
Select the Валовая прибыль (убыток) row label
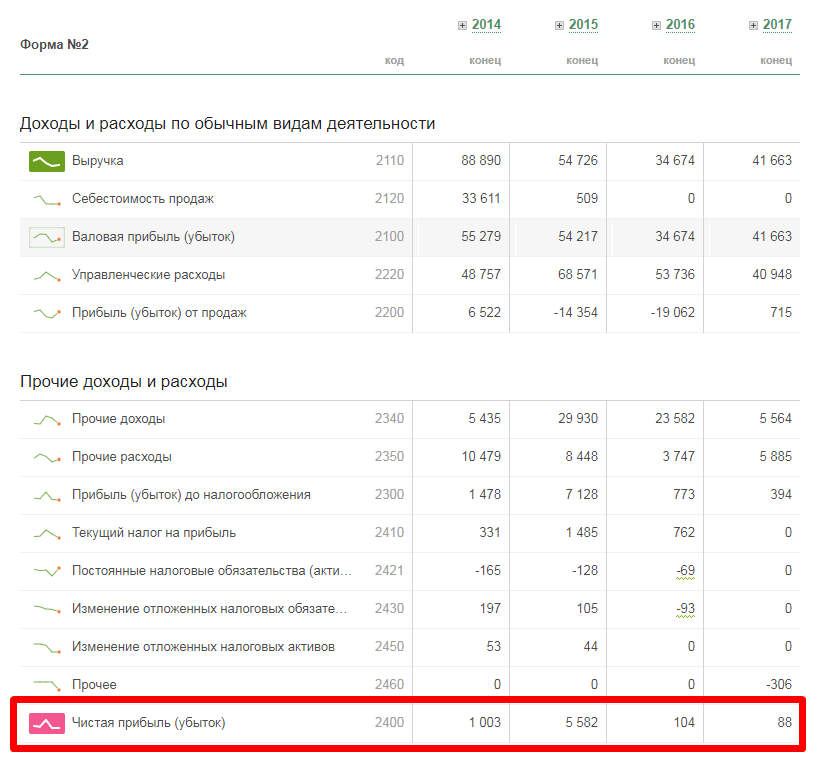coord(153,237)
